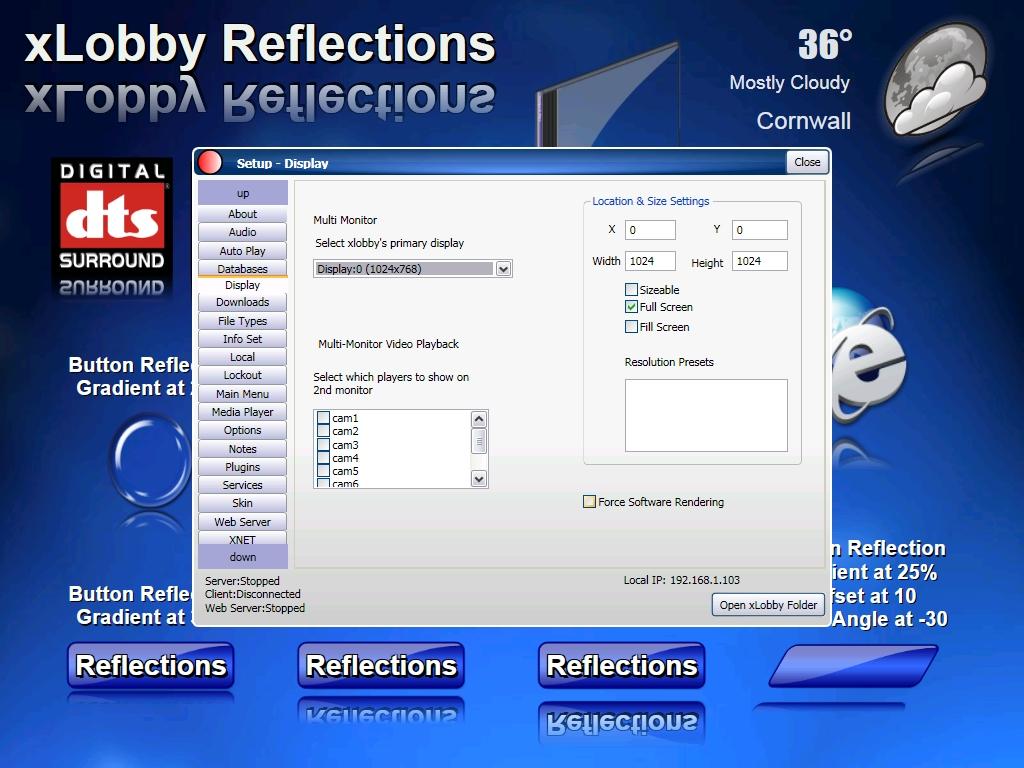
Task: Enable the Sizeable checkbox
Action: coord(632,289)
